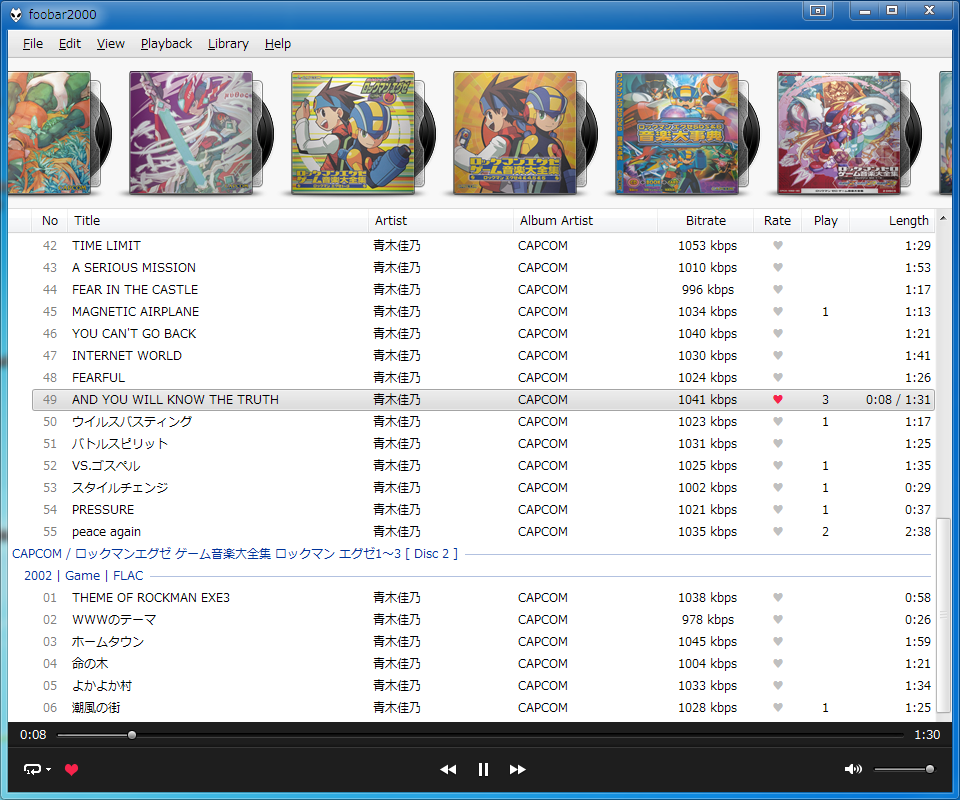Adjust the volume slider
The image size is (960, 800).
point(904,769)
